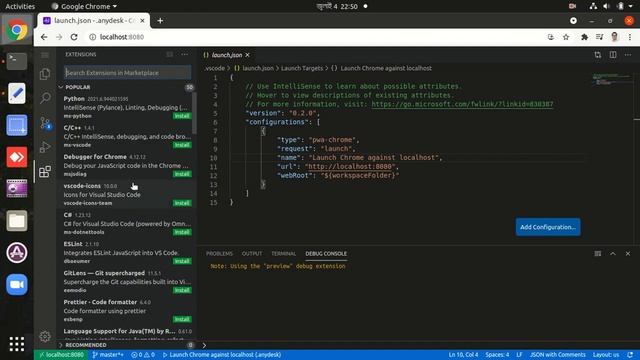
Task: Select the Extensions view icon
Action: 45,171
